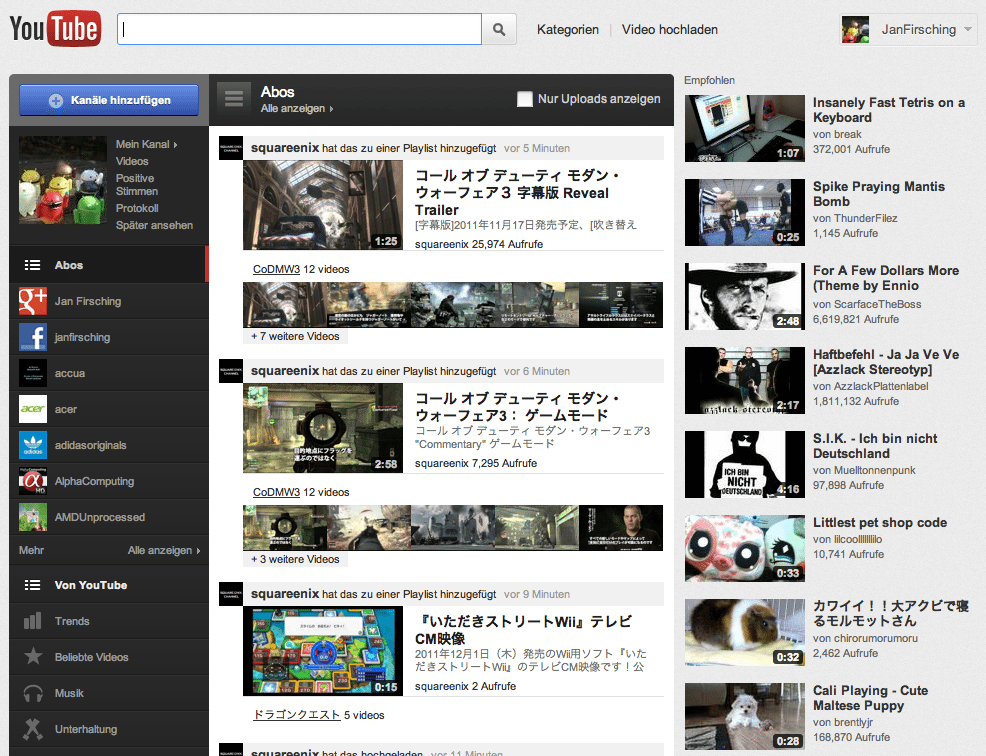Open the first CoDMW3 playlist link
The height and width of the screenshot is (756, 986).
click(276, 269)
